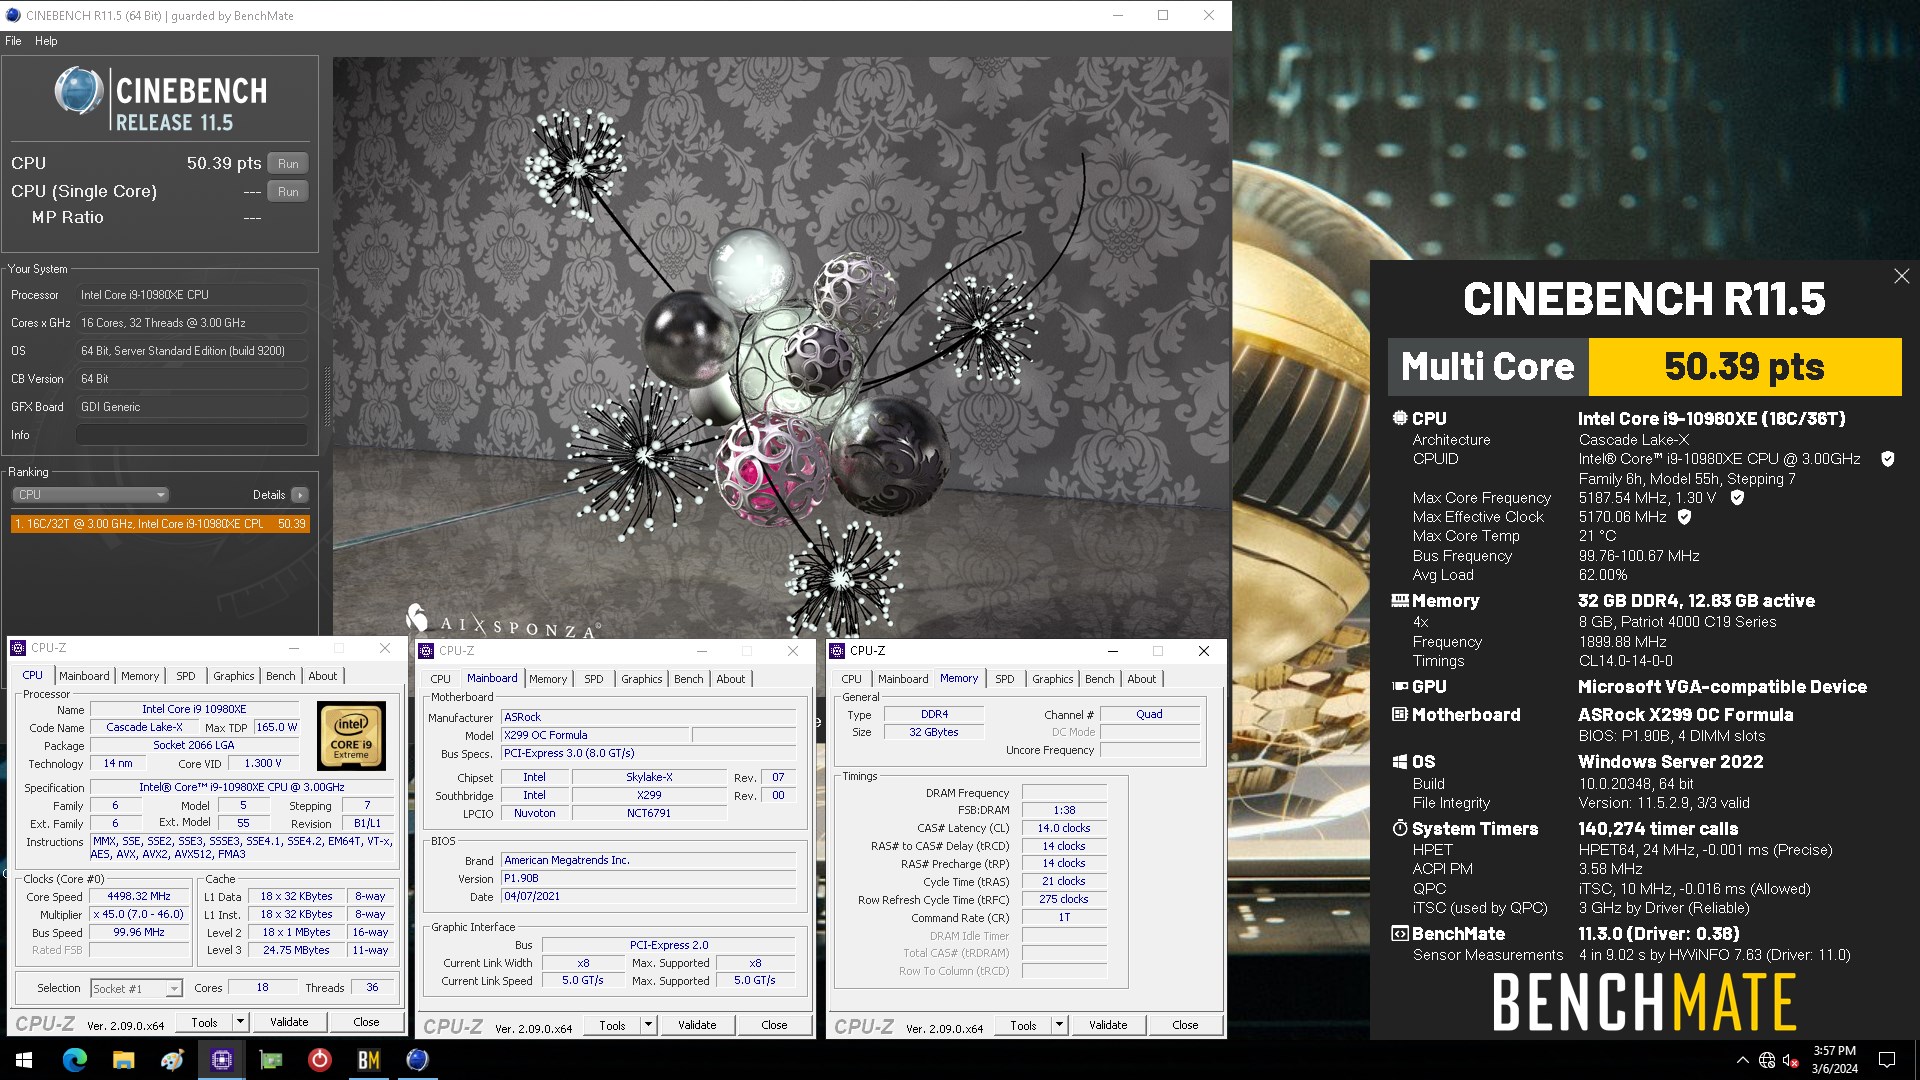Click the verified shield beside Max Core Frequency
This screenshot has height=1080, width=1920.
click(x=1737, y=498)
